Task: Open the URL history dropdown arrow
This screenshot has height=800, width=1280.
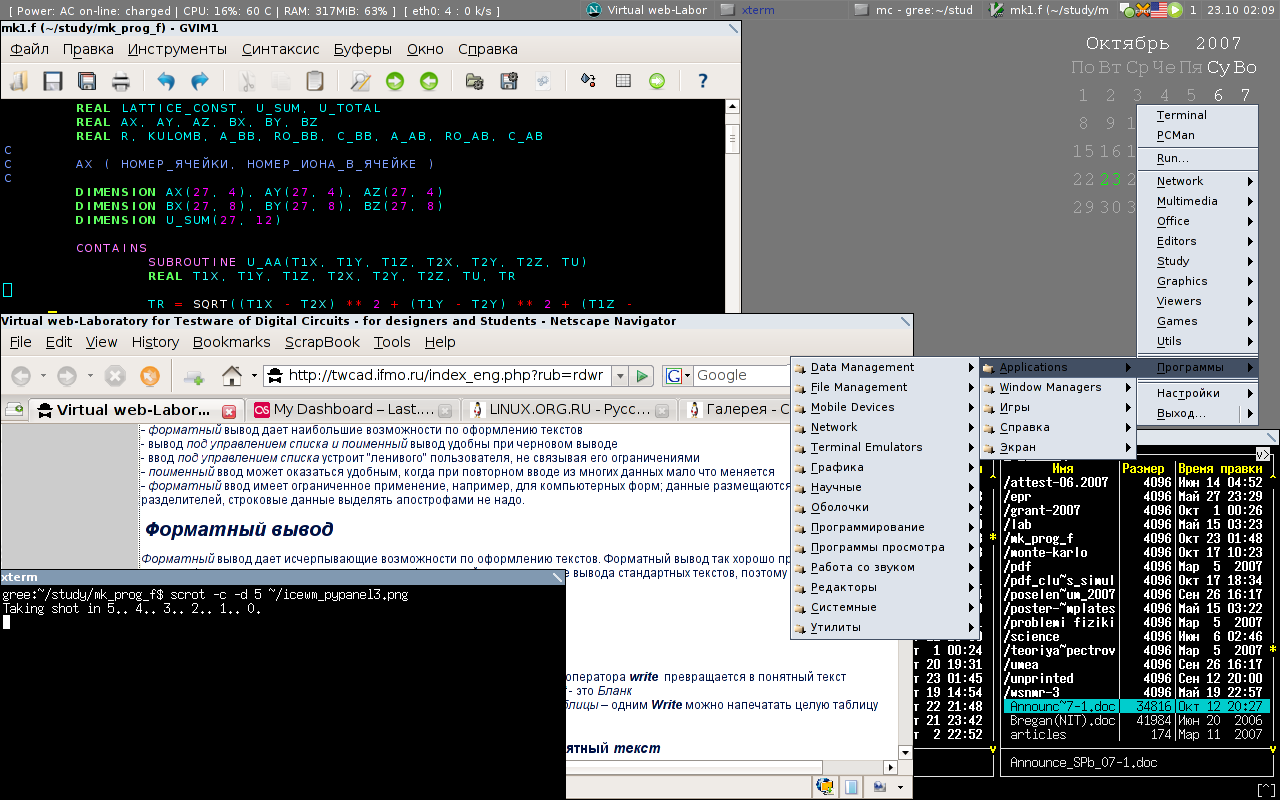Action: (620, 376)
